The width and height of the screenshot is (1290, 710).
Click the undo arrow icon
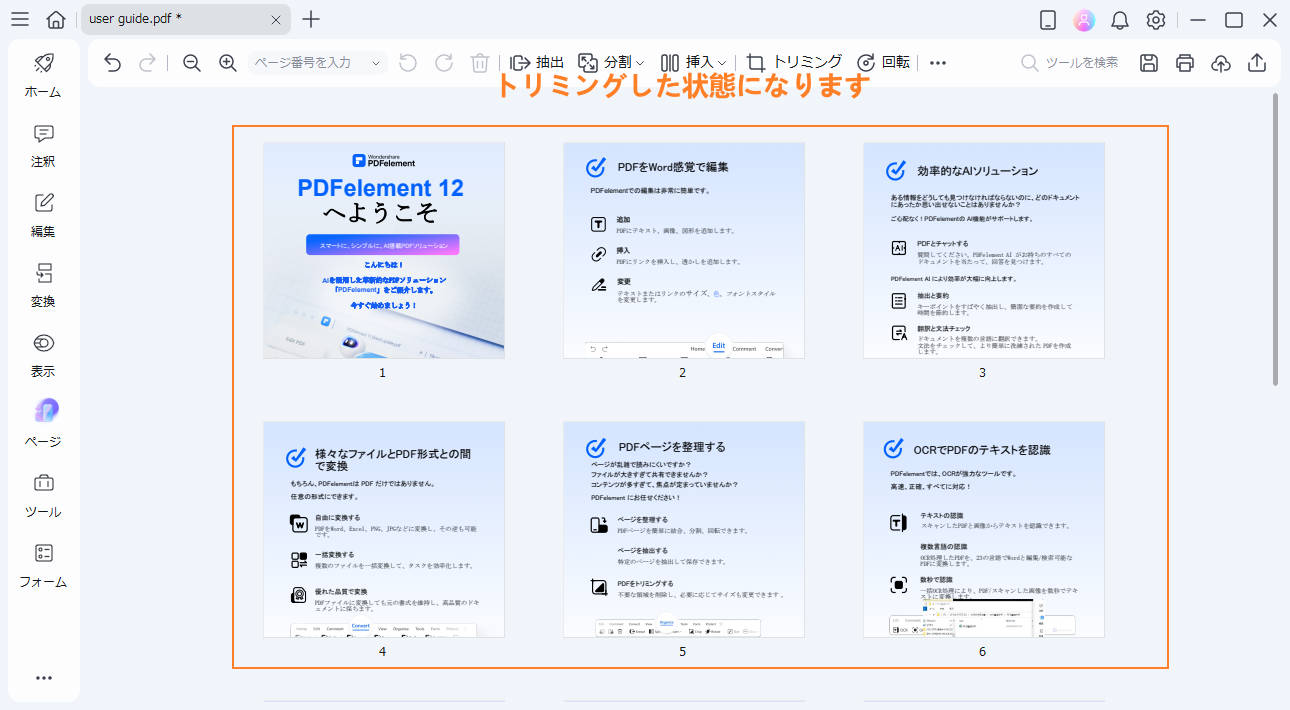(113, 63)
